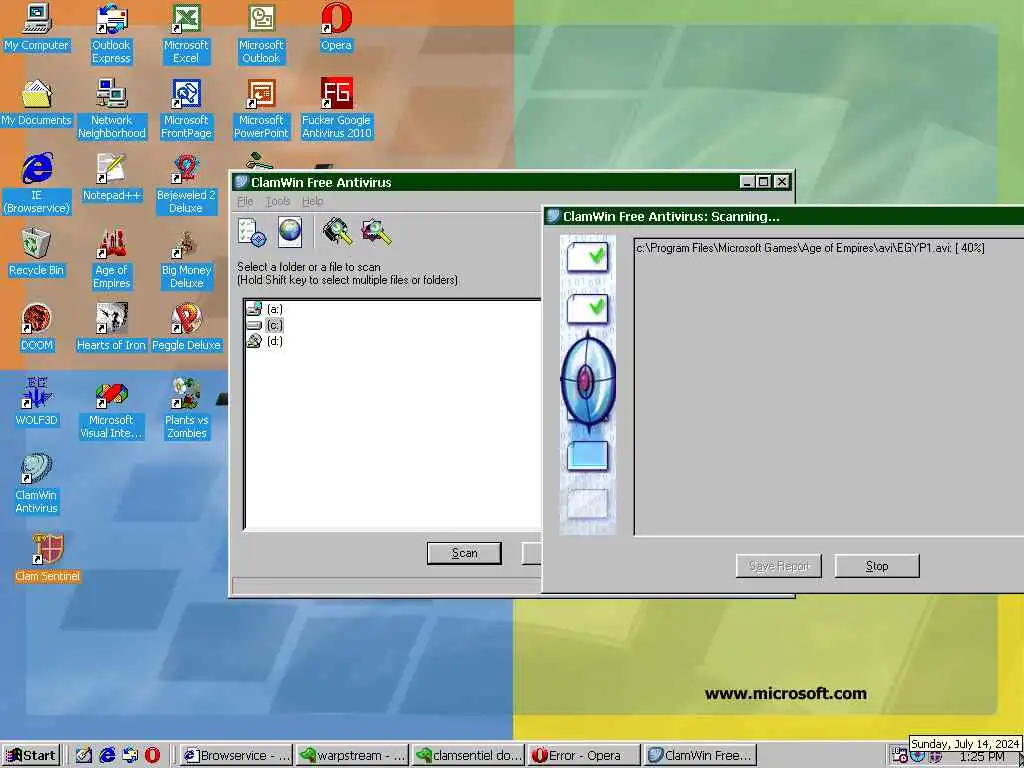The image size is (1024, 768).
Task: Click the globe update virus database icon
Action: 290,232
